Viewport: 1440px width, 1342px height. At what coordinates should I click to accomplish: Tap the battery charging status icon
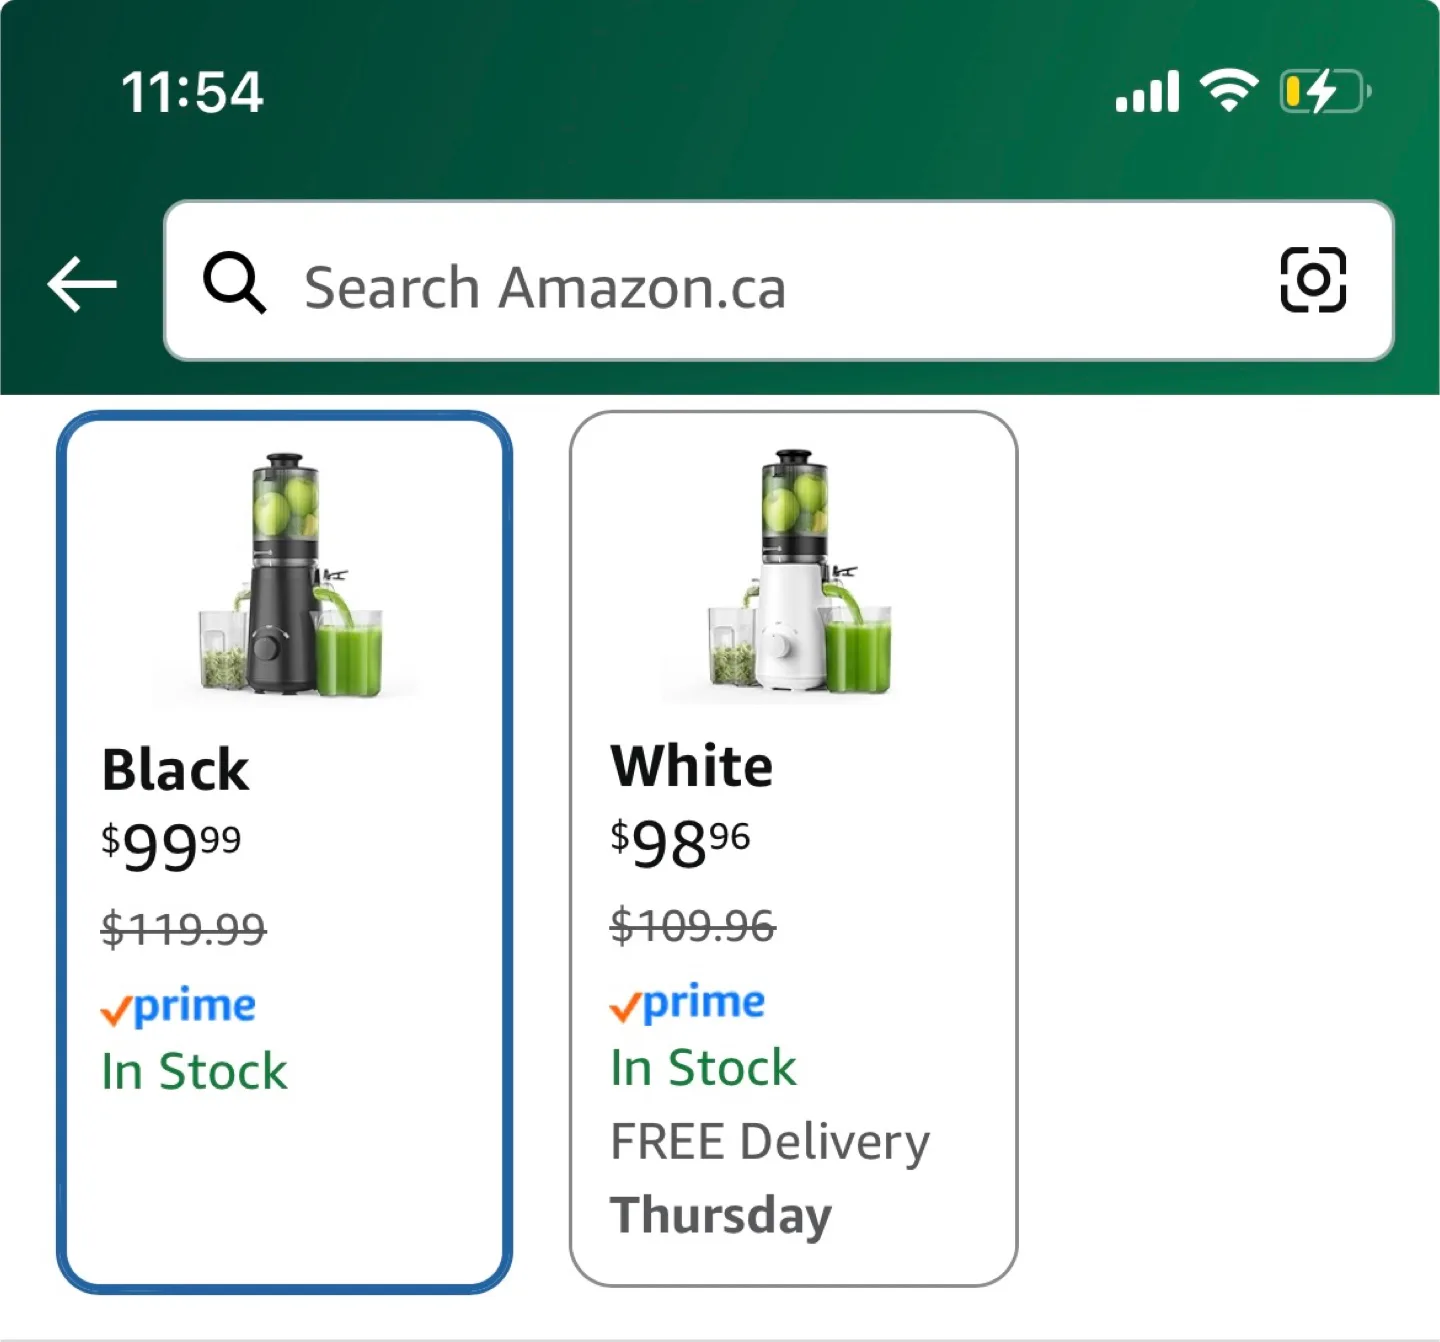click(1325, 92)
